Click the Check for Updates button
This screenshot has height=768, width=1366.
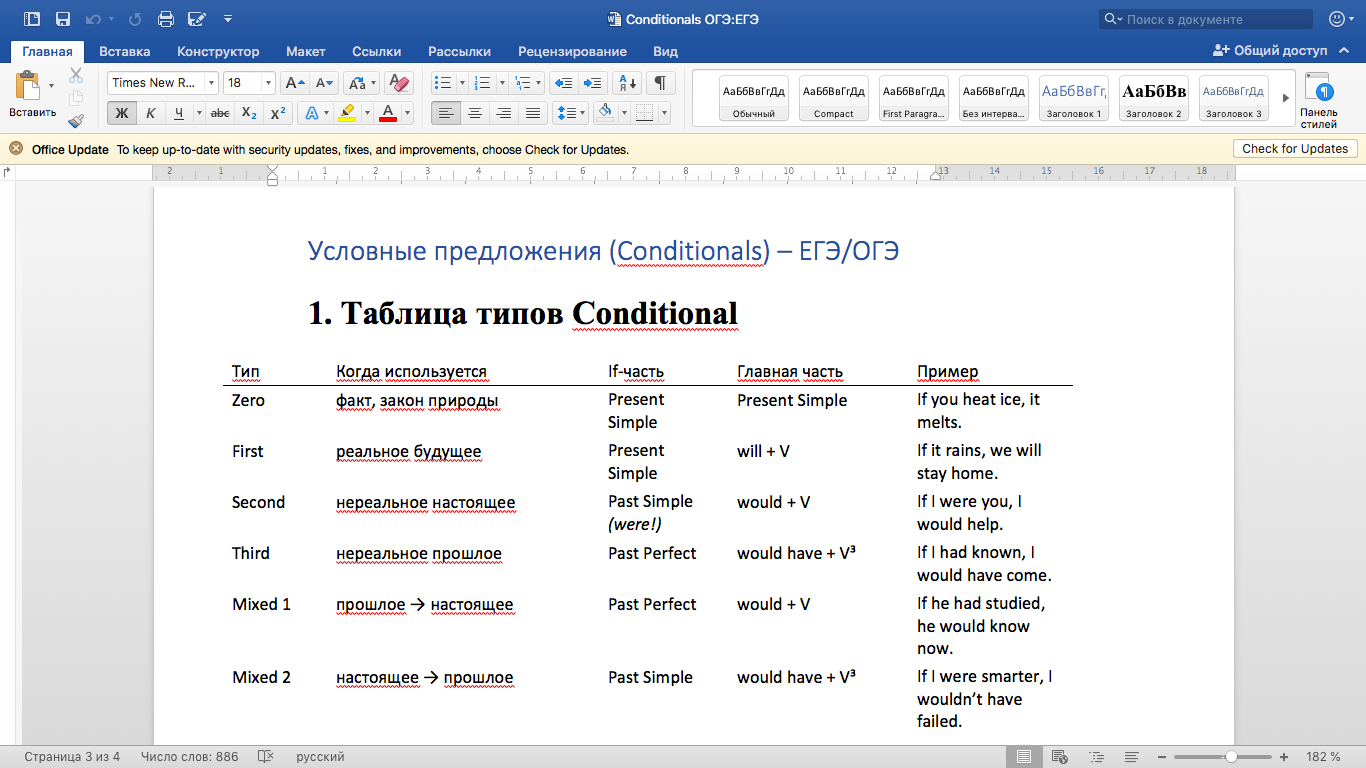(x=1295, y=149)
